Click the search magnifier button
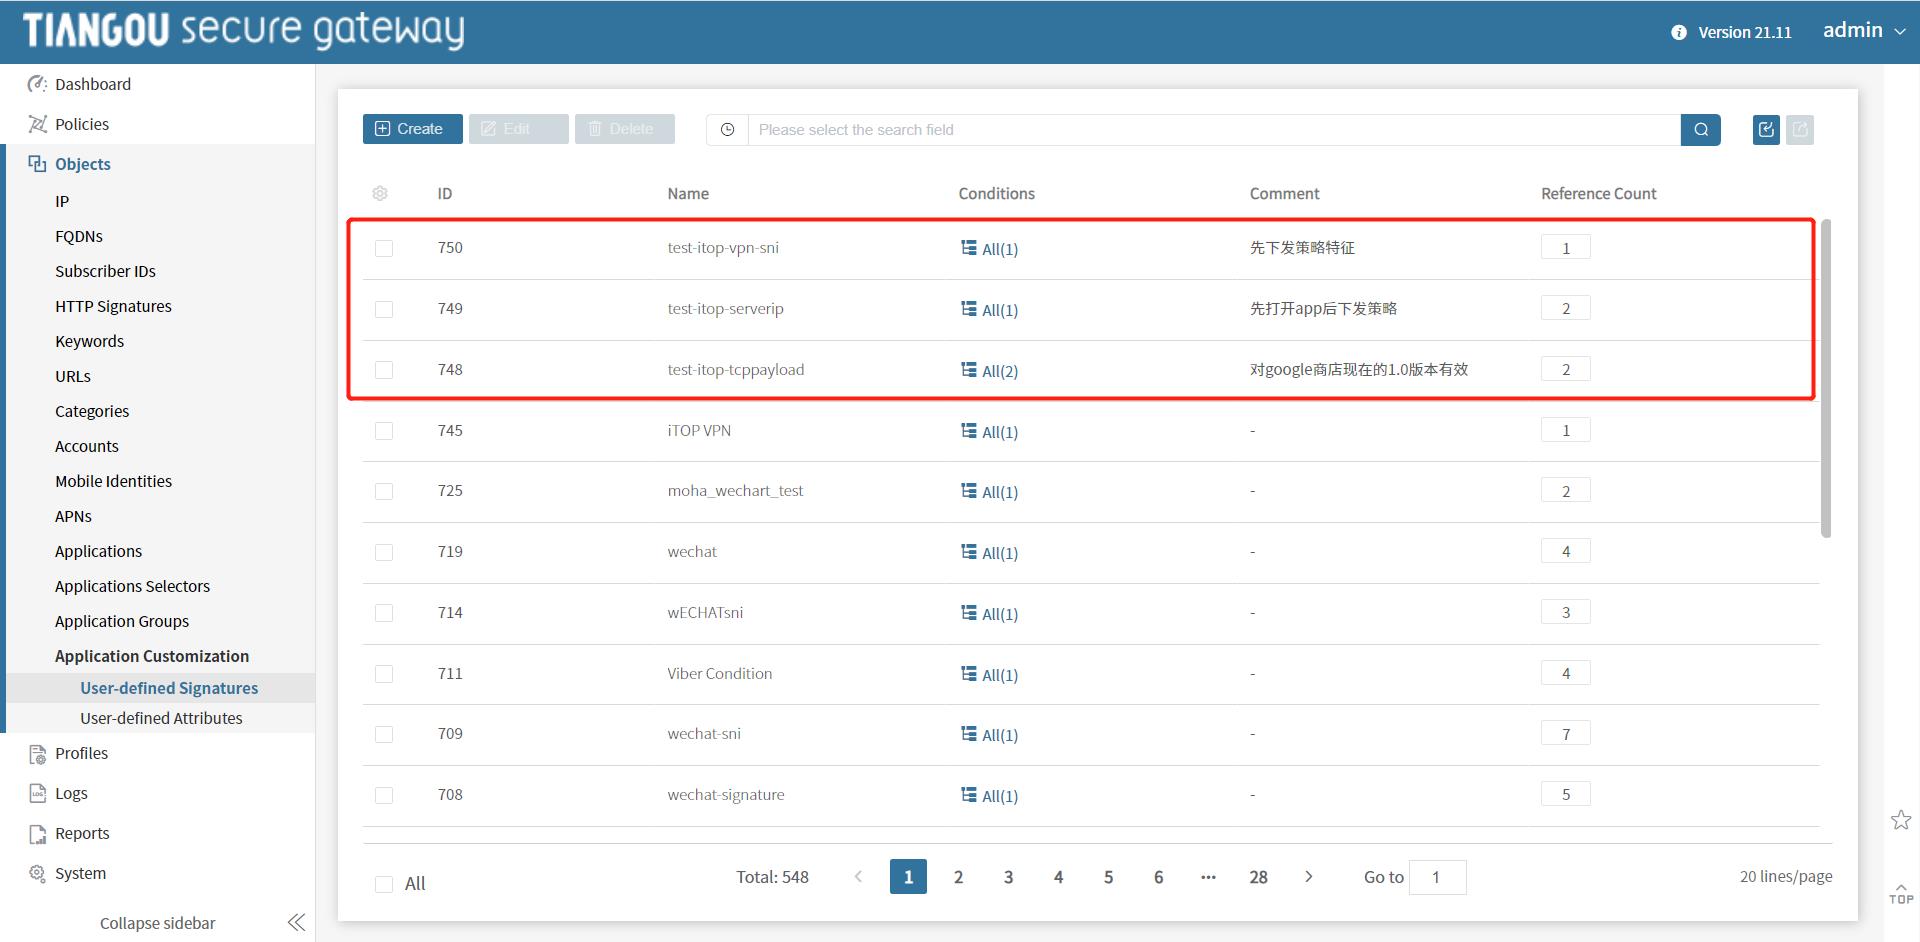This screenshot has height=942, width=1920. point(1700,130)
